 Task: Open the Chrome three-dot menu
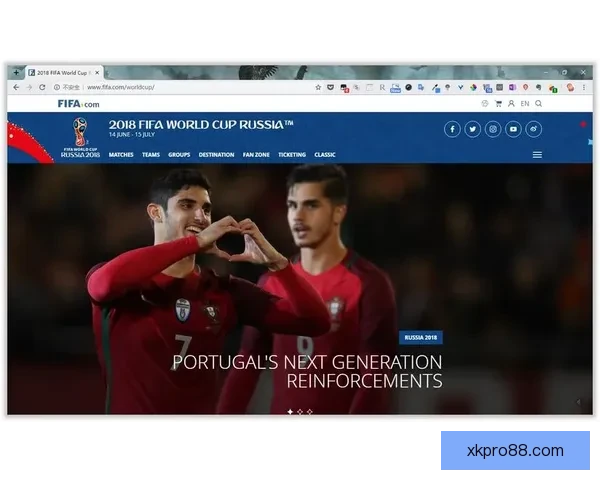pyautogui.click(x=584, y=87)
